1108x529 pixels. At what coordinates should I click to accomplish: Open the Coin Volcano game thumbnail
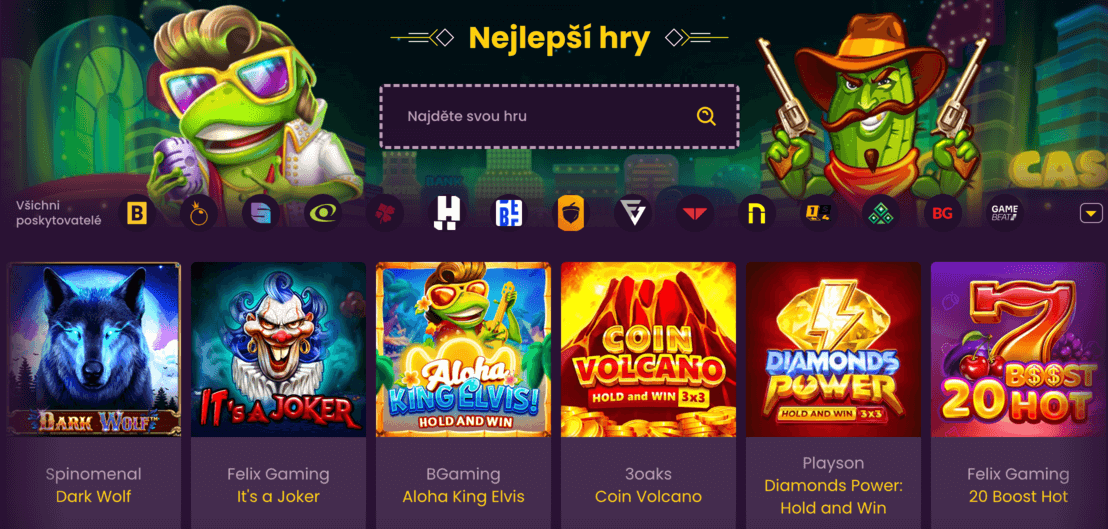point(649,350)
